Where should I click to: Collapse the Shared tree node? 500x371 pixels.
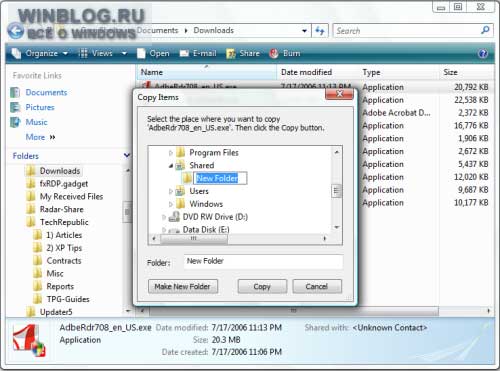pyautogui.click(x=171, y=166)
